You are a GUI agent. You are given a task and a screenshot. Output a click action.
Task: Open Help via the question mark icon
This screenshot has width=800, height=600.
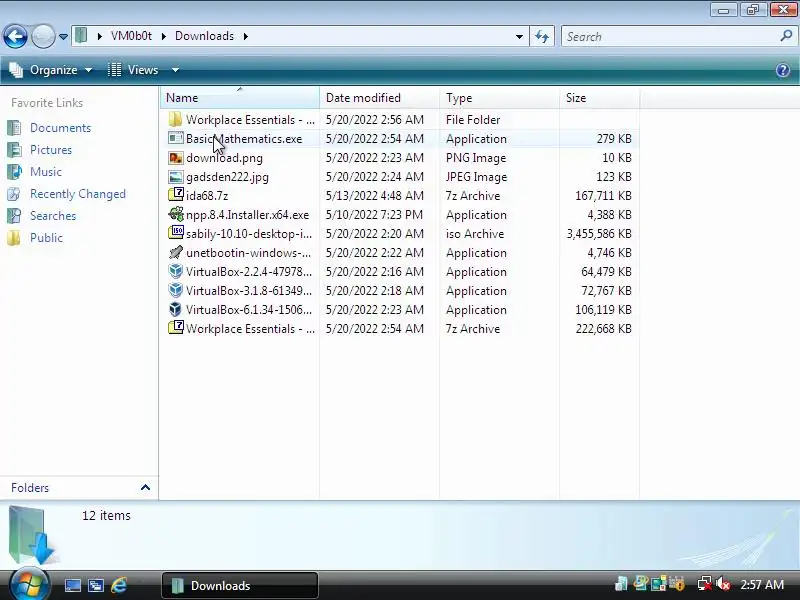coord(783,70)
